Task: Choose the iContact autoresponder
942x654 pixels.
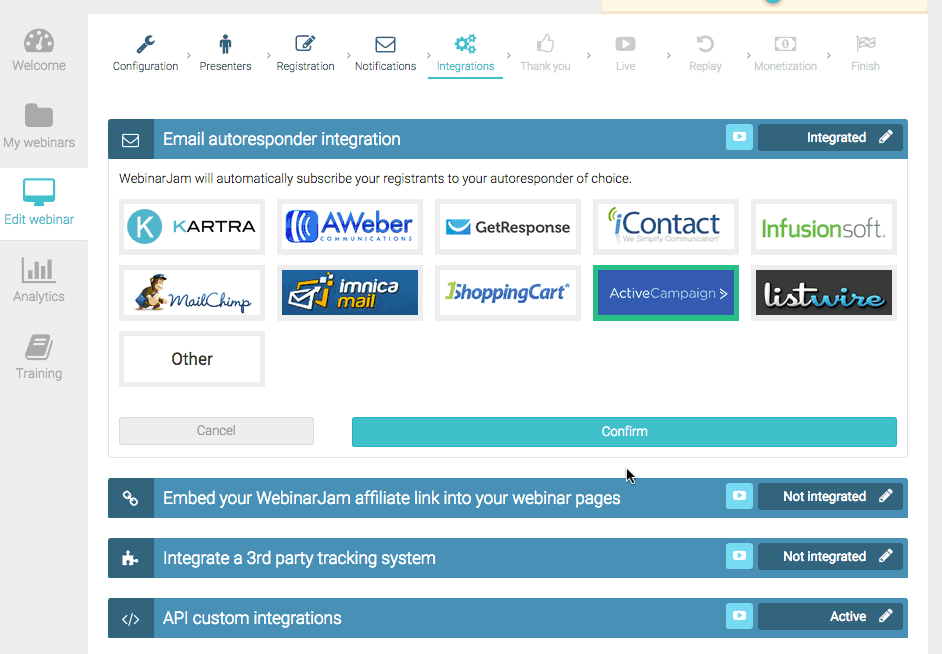Action: click(666, 227)
